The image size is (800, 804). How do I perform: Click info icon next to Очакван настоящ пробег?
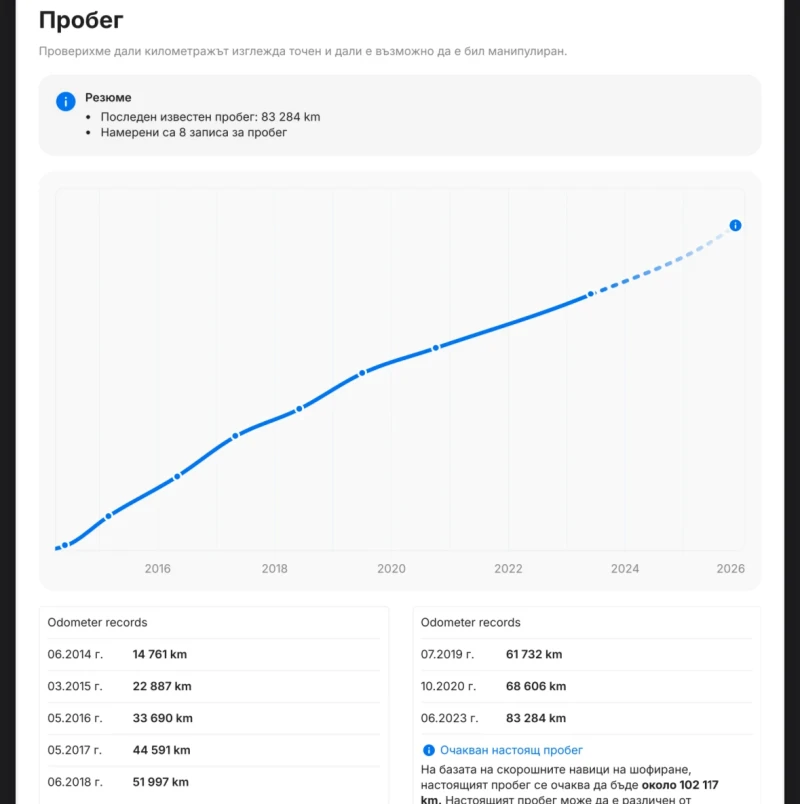(x=429, y=750)
